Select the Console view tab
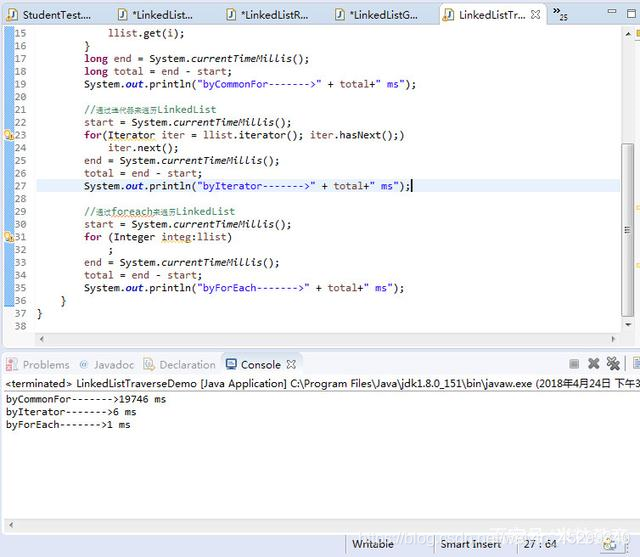640x557 pixels. [x=253, y=364]
